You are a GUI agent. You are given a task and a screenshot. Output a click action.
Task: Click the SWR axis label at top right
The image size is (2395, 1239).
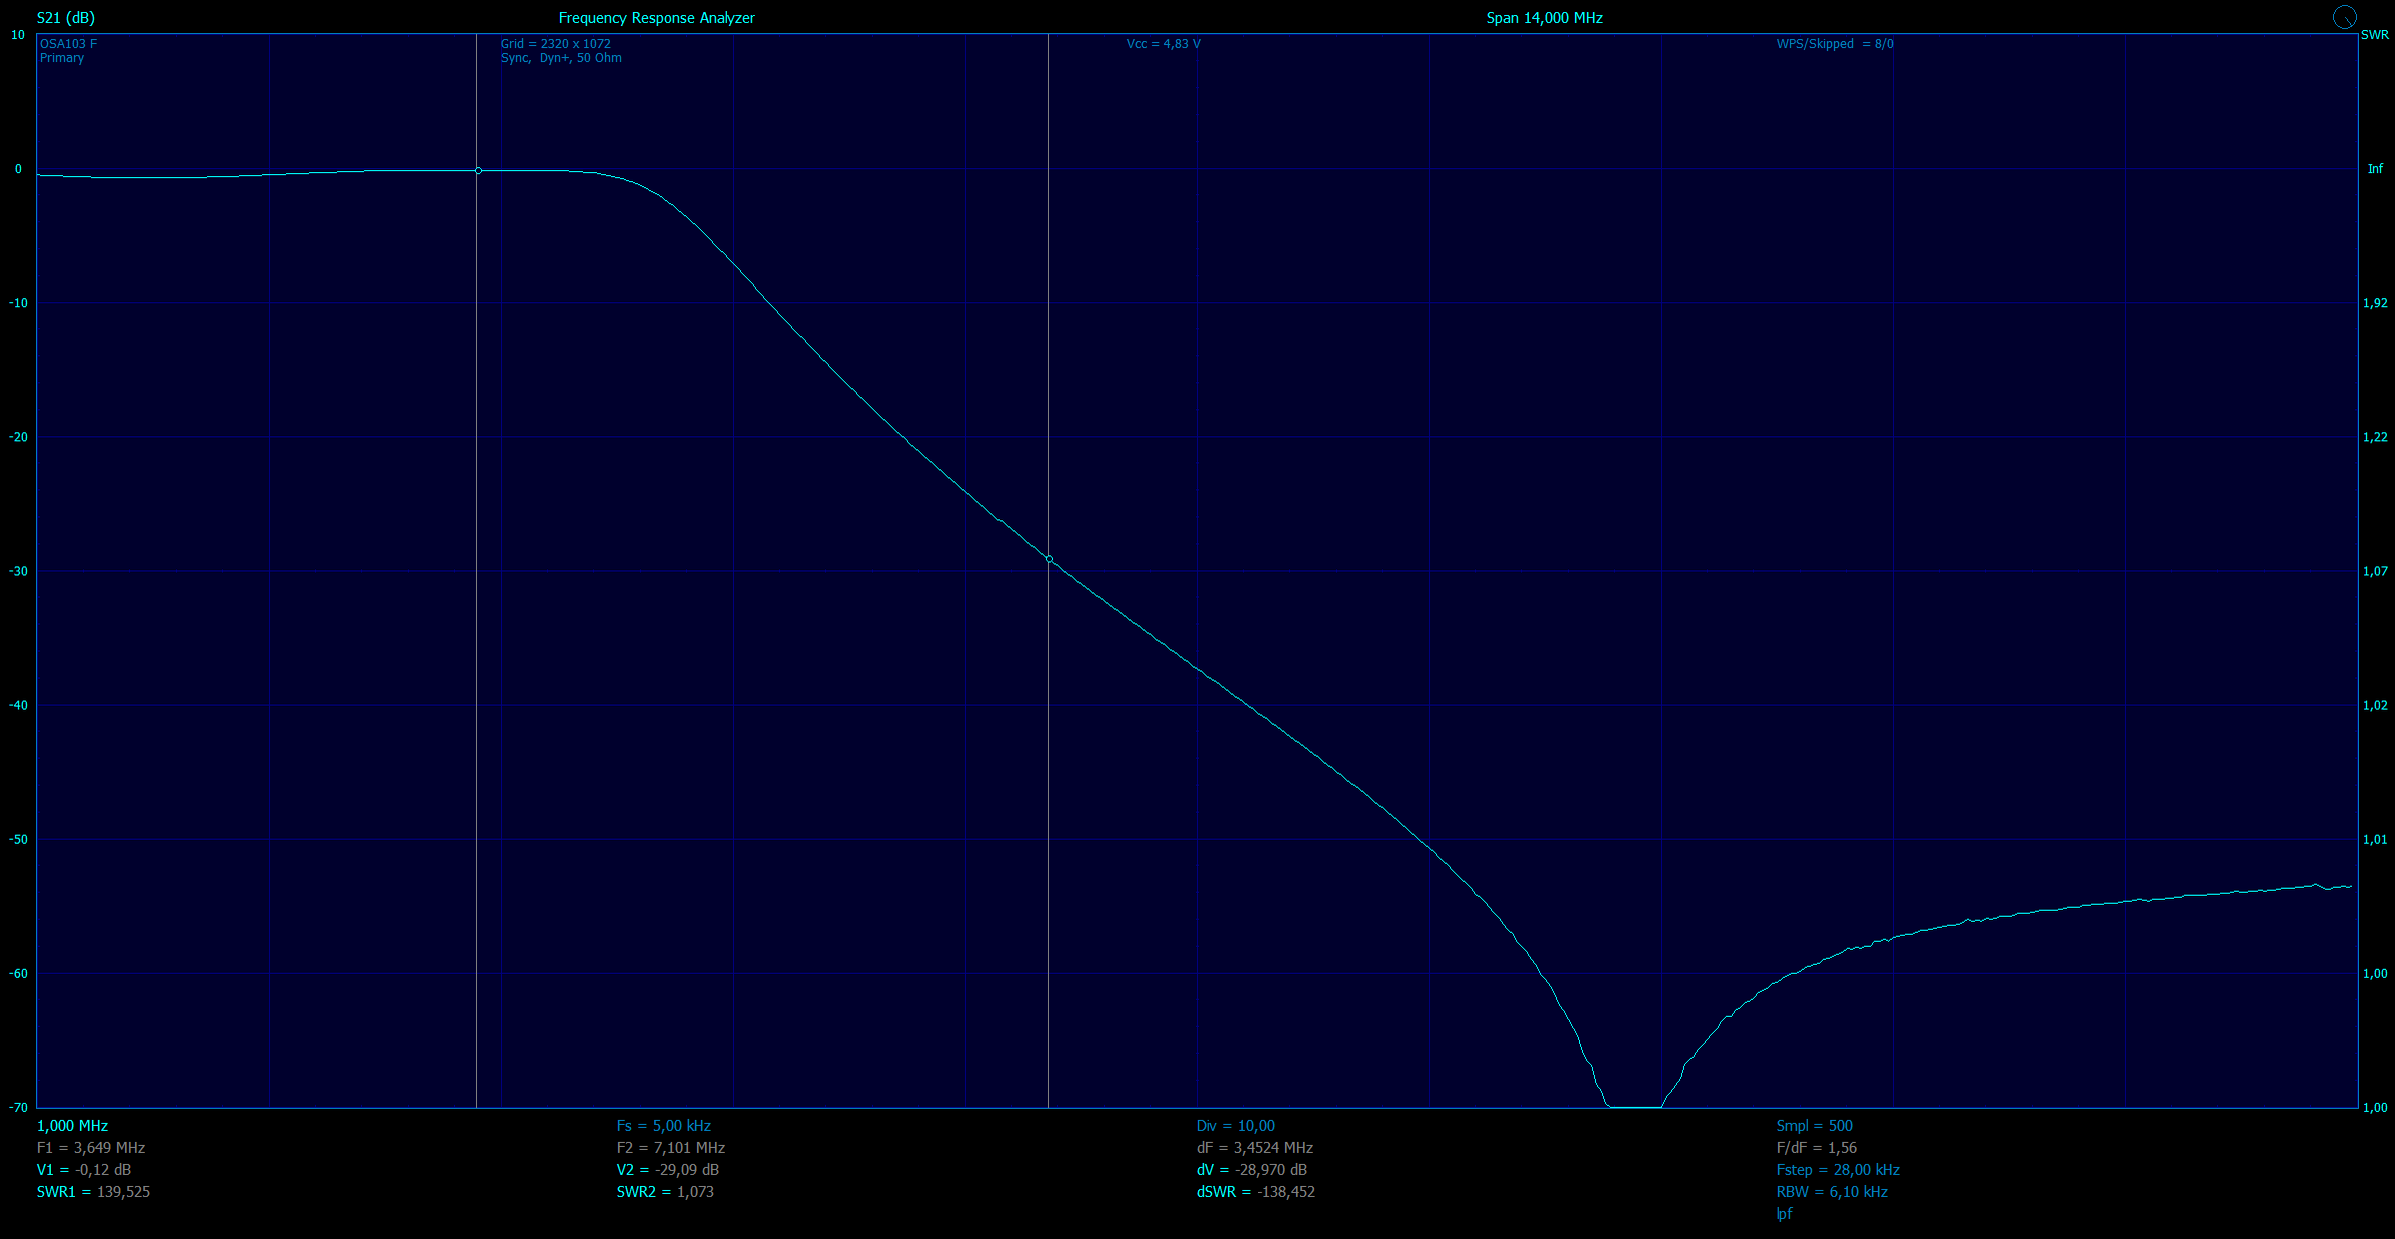[2374, 35]
